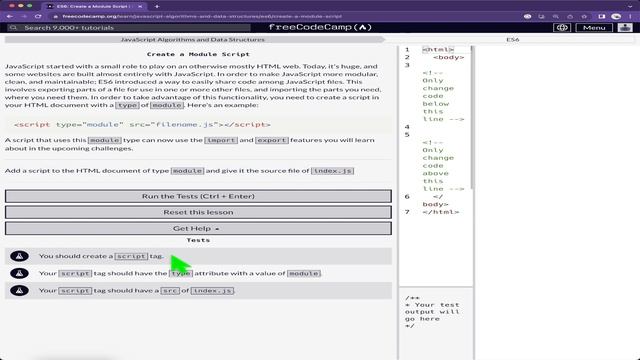Click the example script type="module" code block
The width and height of the screenshot is (640, 360).
[198, 124]
